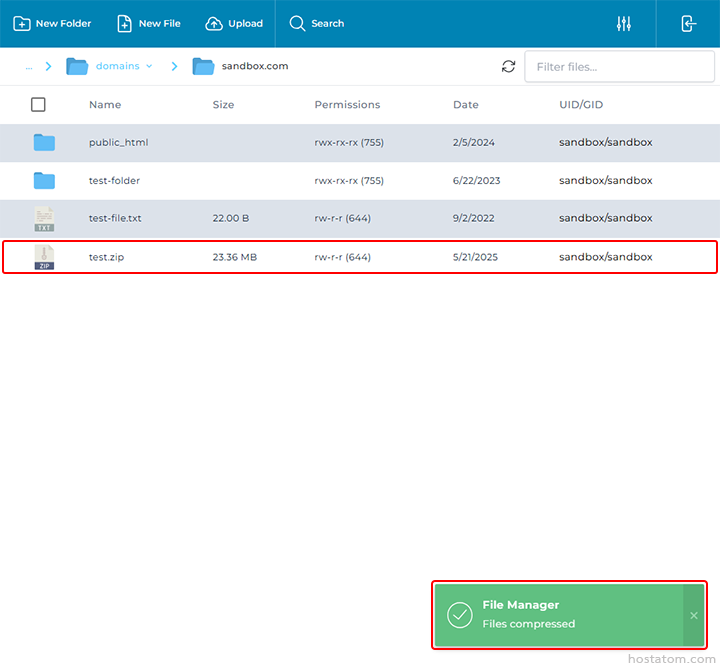Screen dimensions: 720x667
Task: Click the test-file.txt text file icon
Action: (x=44, y=218)
